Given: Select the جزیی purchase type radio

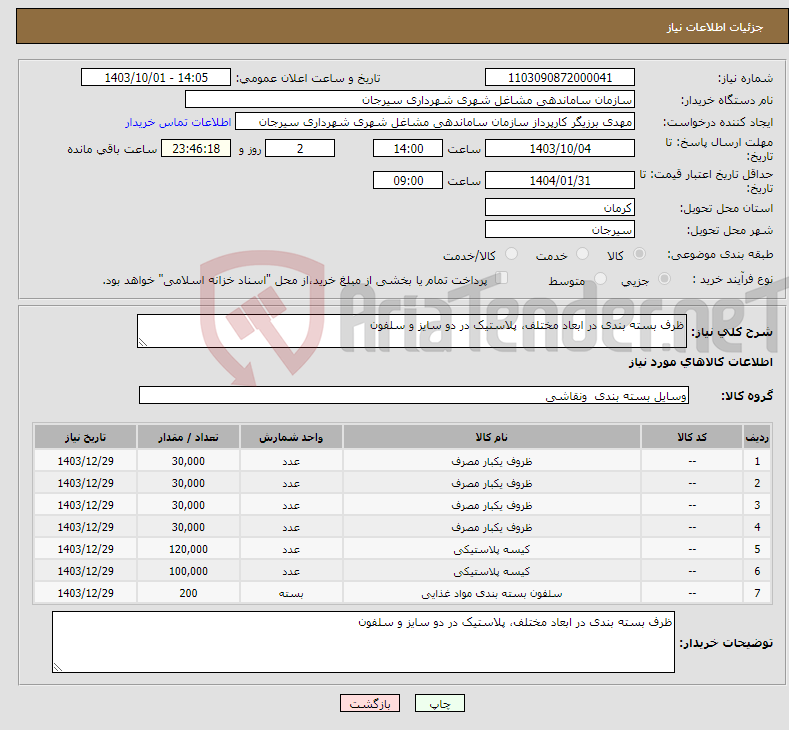Looking at the screenshot, I should click(664, 278).
